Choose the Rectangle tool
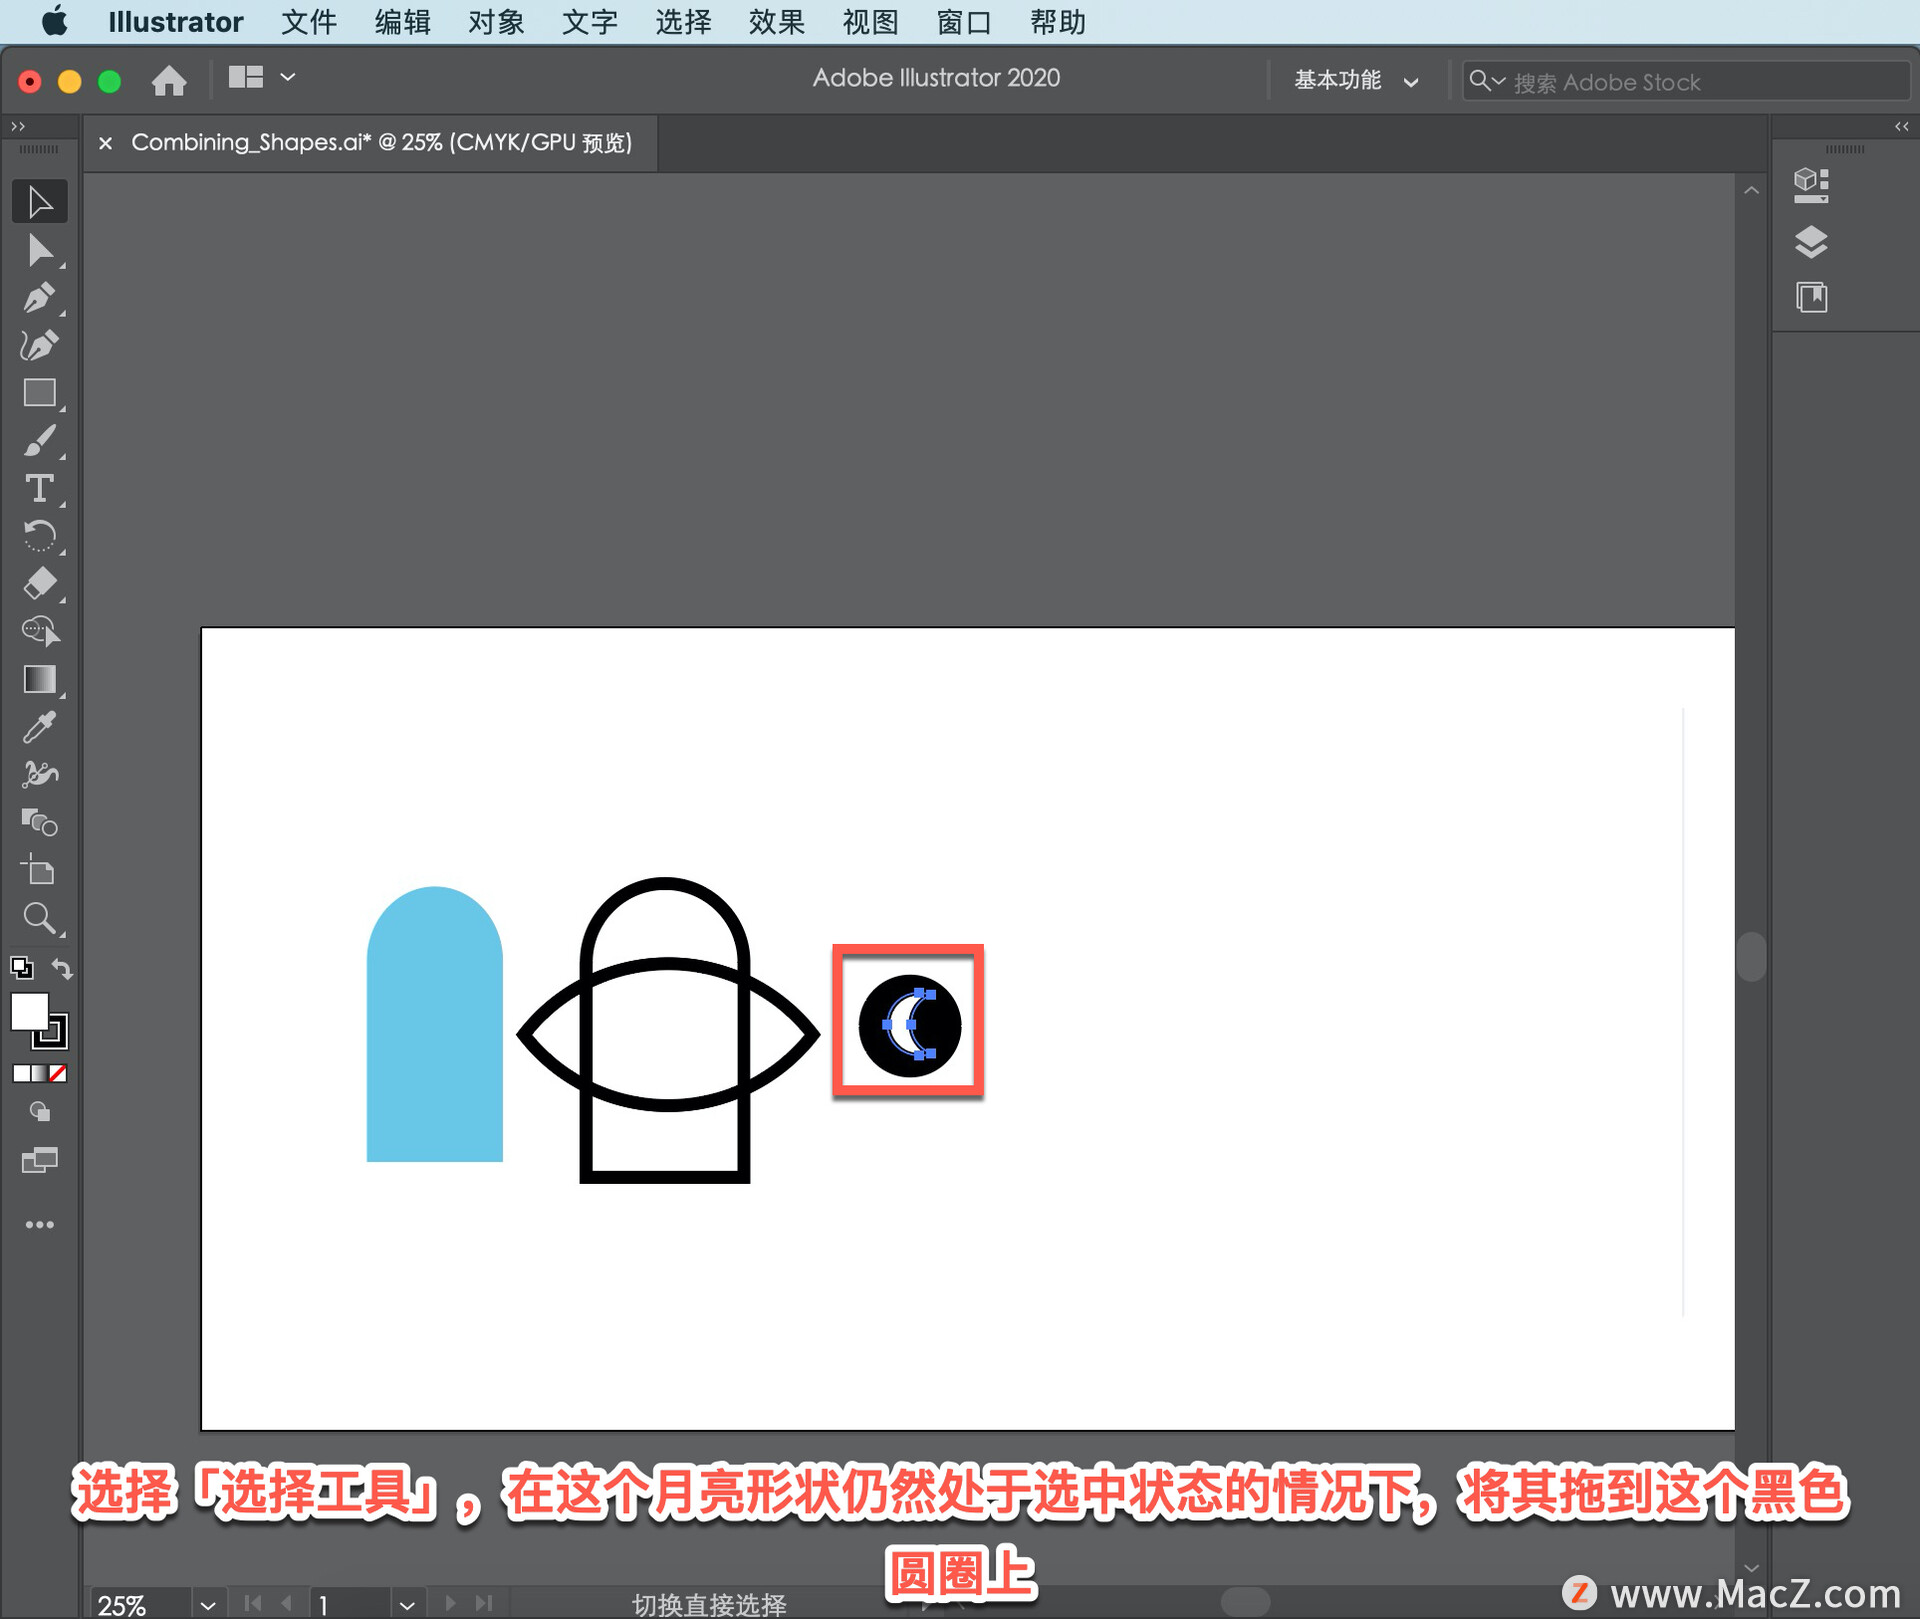 pyautogui.click(x=39, y=393)
